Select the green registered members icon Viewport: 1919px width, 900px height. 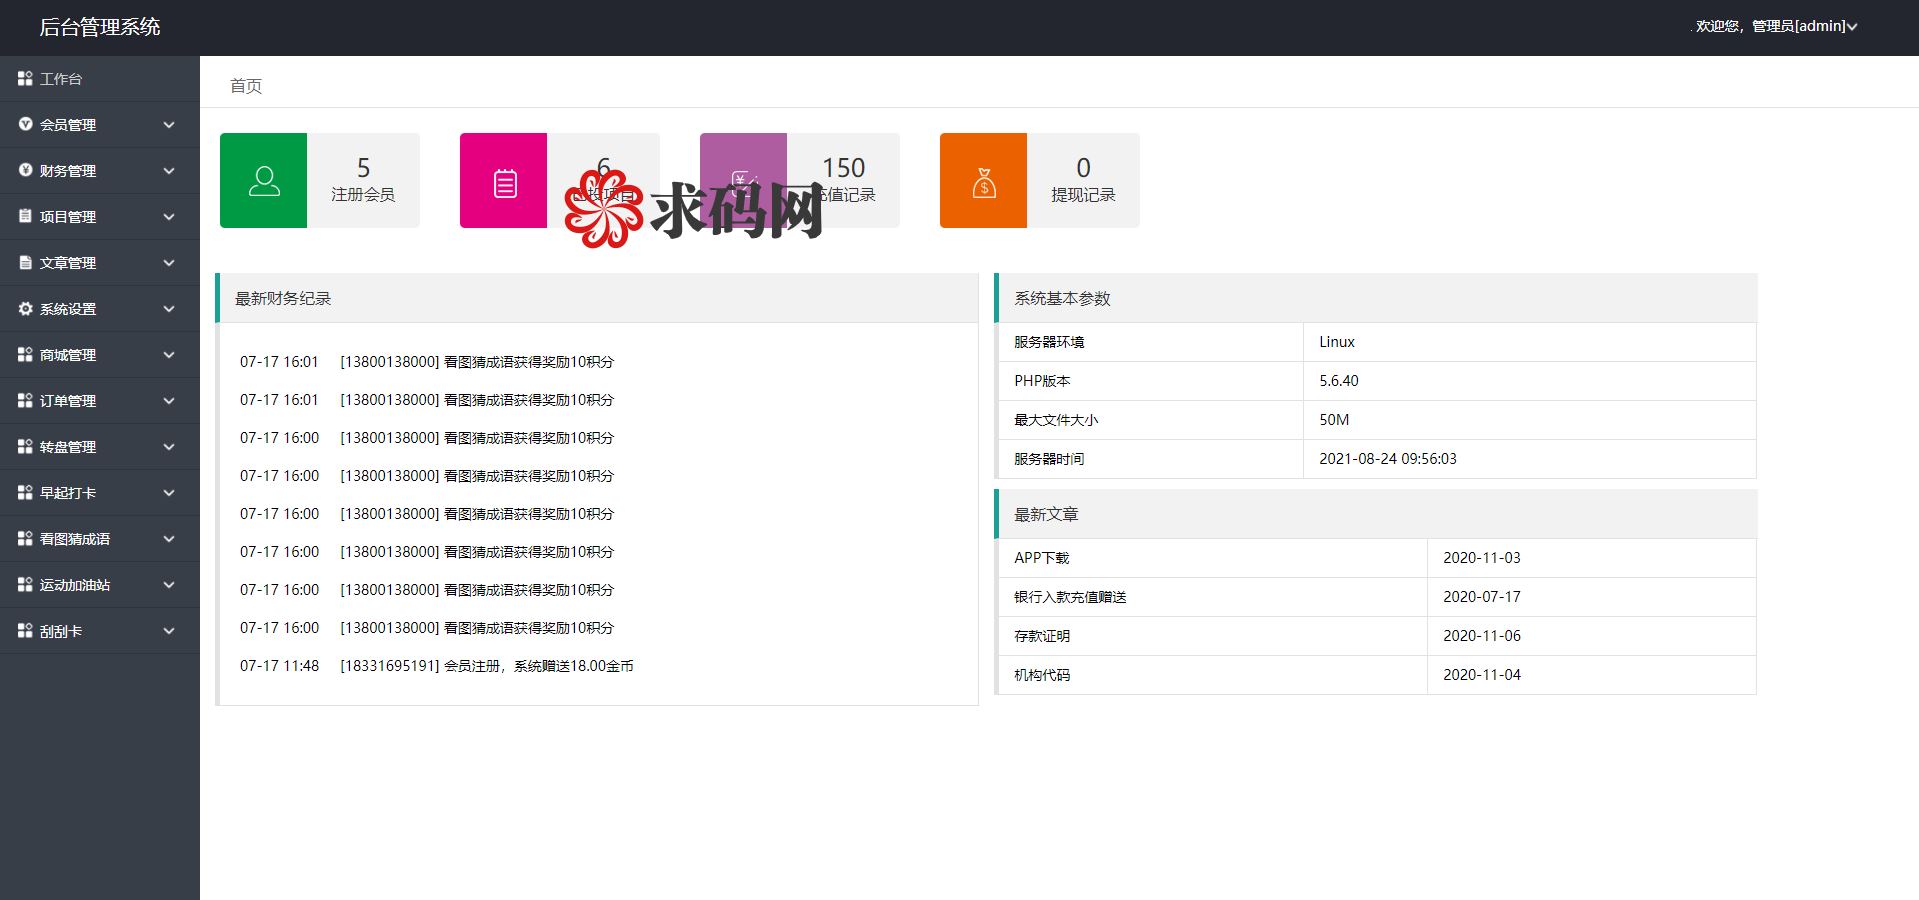[x=263, y=180]
